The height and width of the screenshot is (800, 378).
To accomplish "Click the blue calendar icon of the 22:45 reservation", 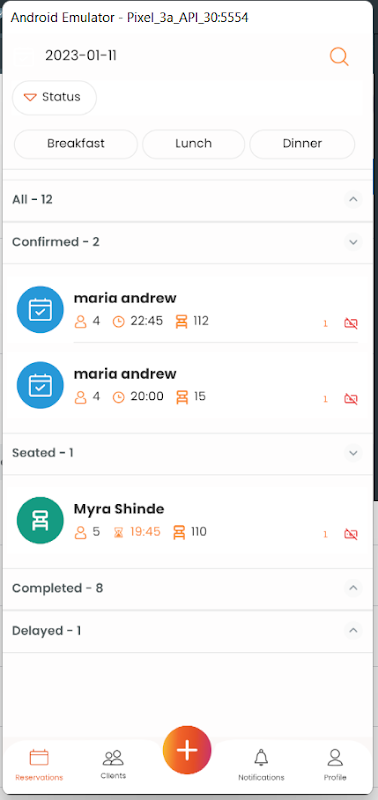I will pyautogui.click(x=40, y=310).
